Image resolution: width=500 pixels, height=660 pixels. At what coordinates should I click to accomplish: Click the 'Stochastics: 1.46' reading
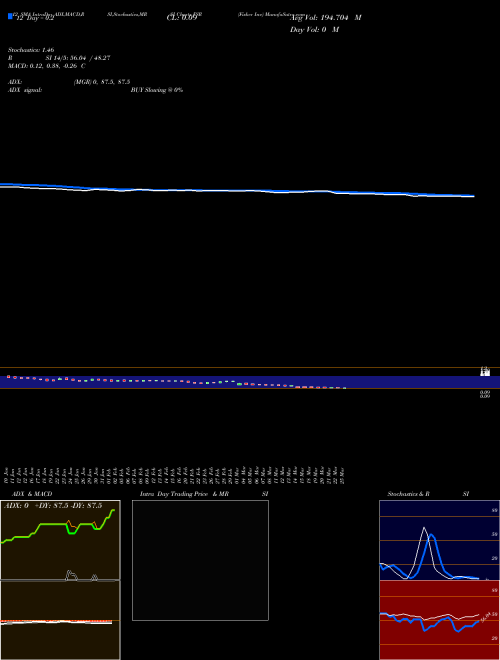point(31,50)
